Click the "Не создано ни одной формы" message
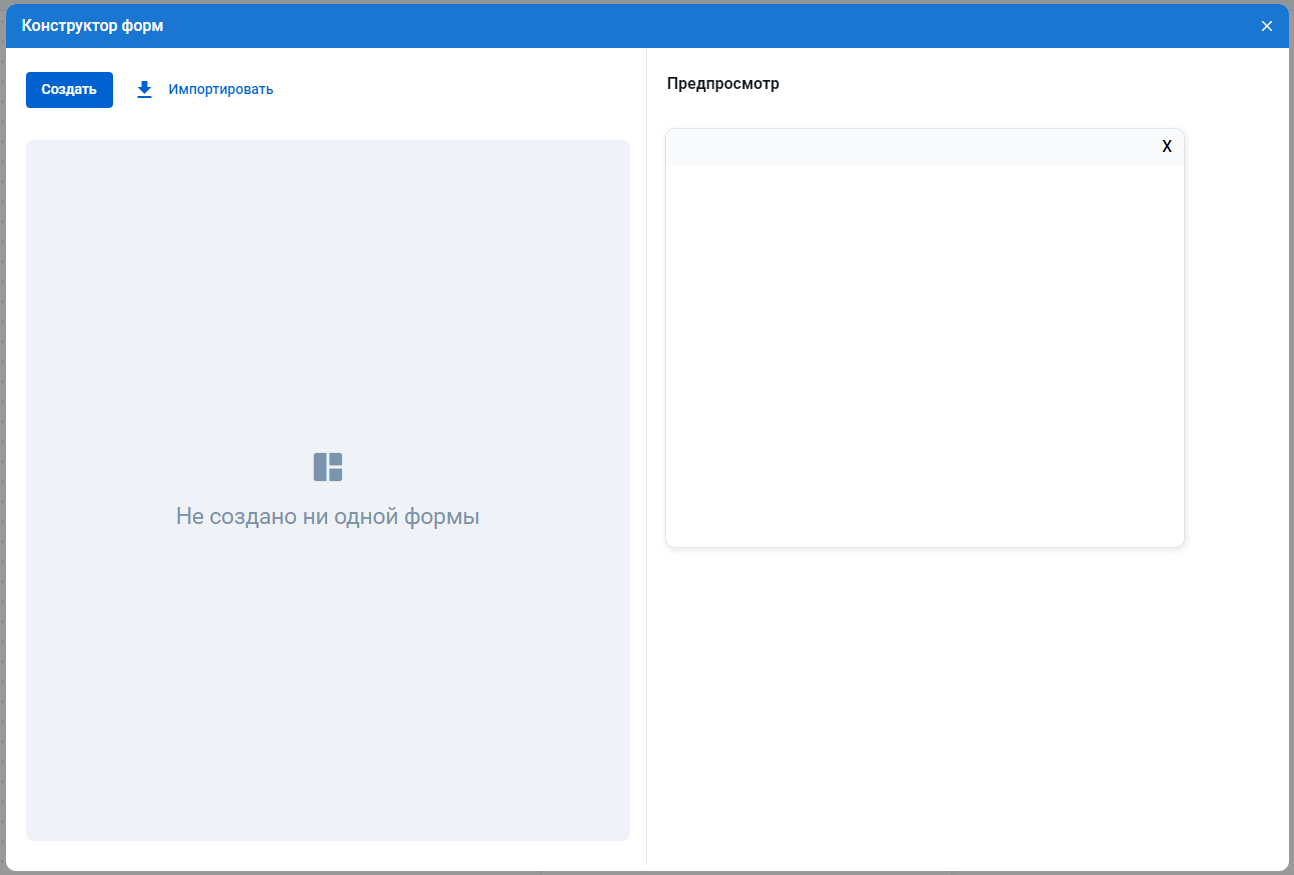The width and height of the screenshot is (1294, 875). pyautogui.click(x=328, y=516)
